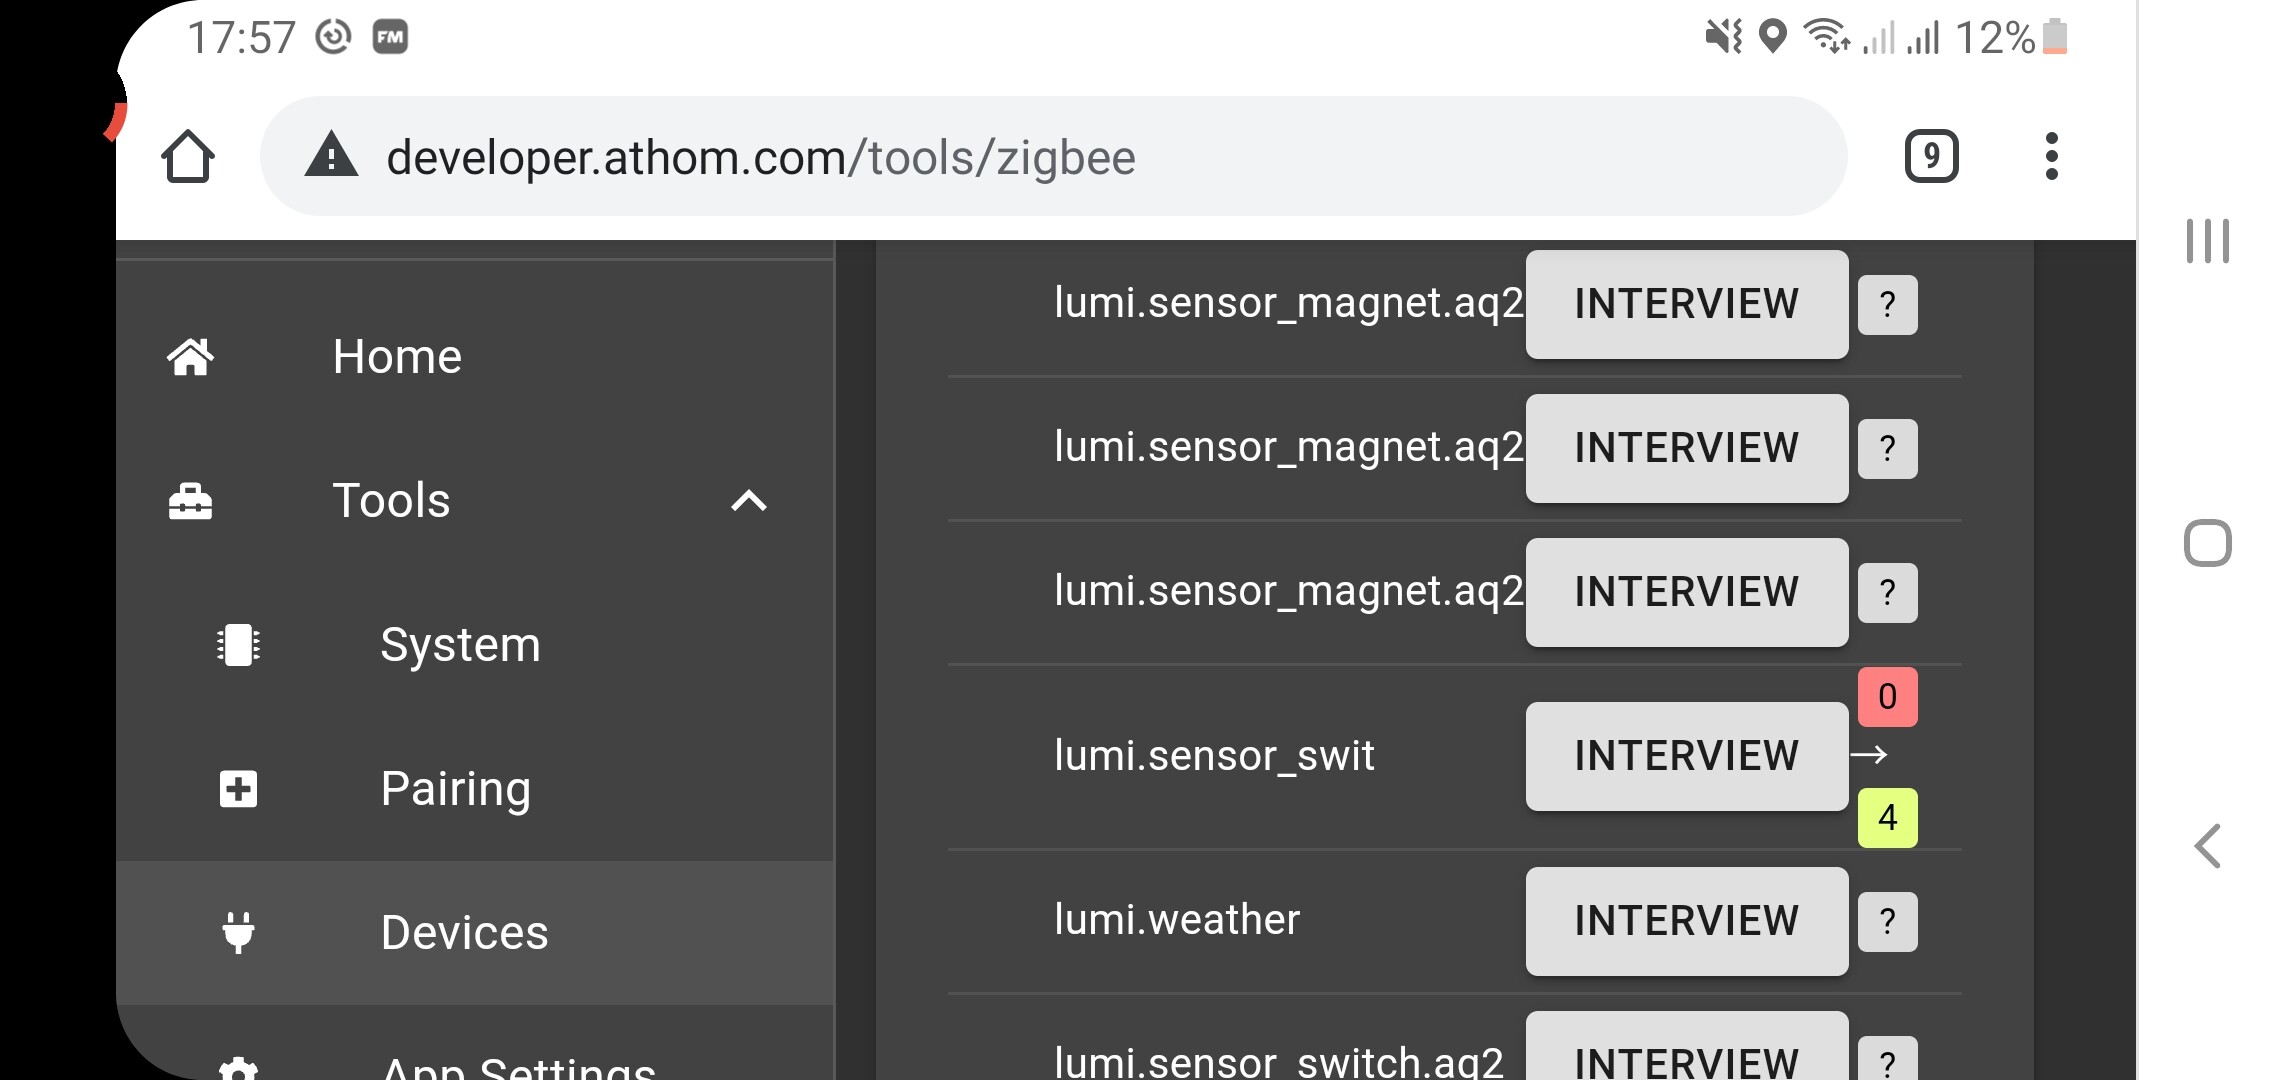The image size is (2280, 1080).
Task: Click the question mark next to lumi.weather
Action: pyautogui.click(x=1887, y=921)
